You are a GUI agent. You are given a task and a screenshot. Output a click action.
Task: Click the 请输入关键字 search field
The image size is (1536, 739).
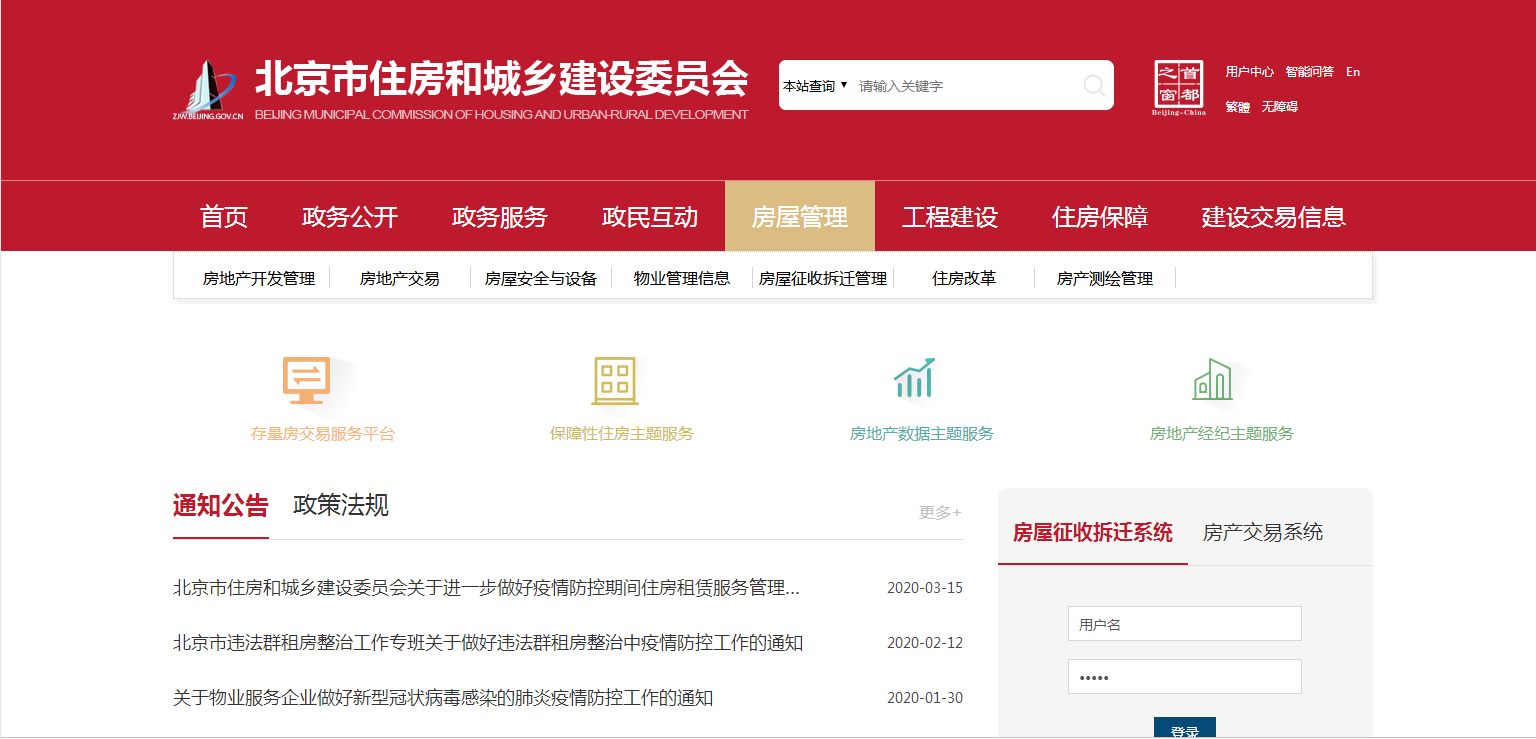tap(965, 86)
